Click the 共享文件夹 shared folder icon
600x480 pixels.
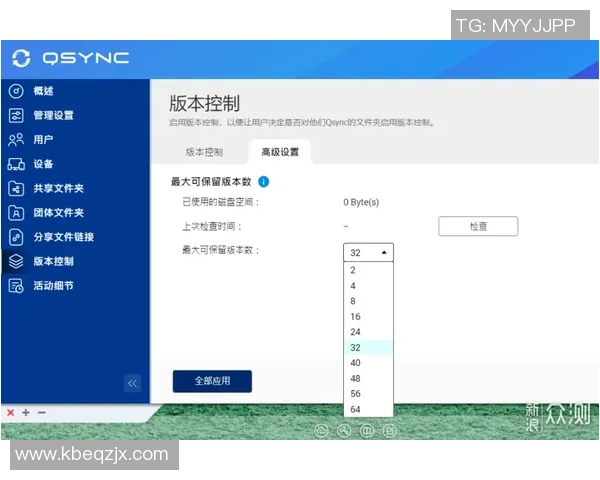16,188
